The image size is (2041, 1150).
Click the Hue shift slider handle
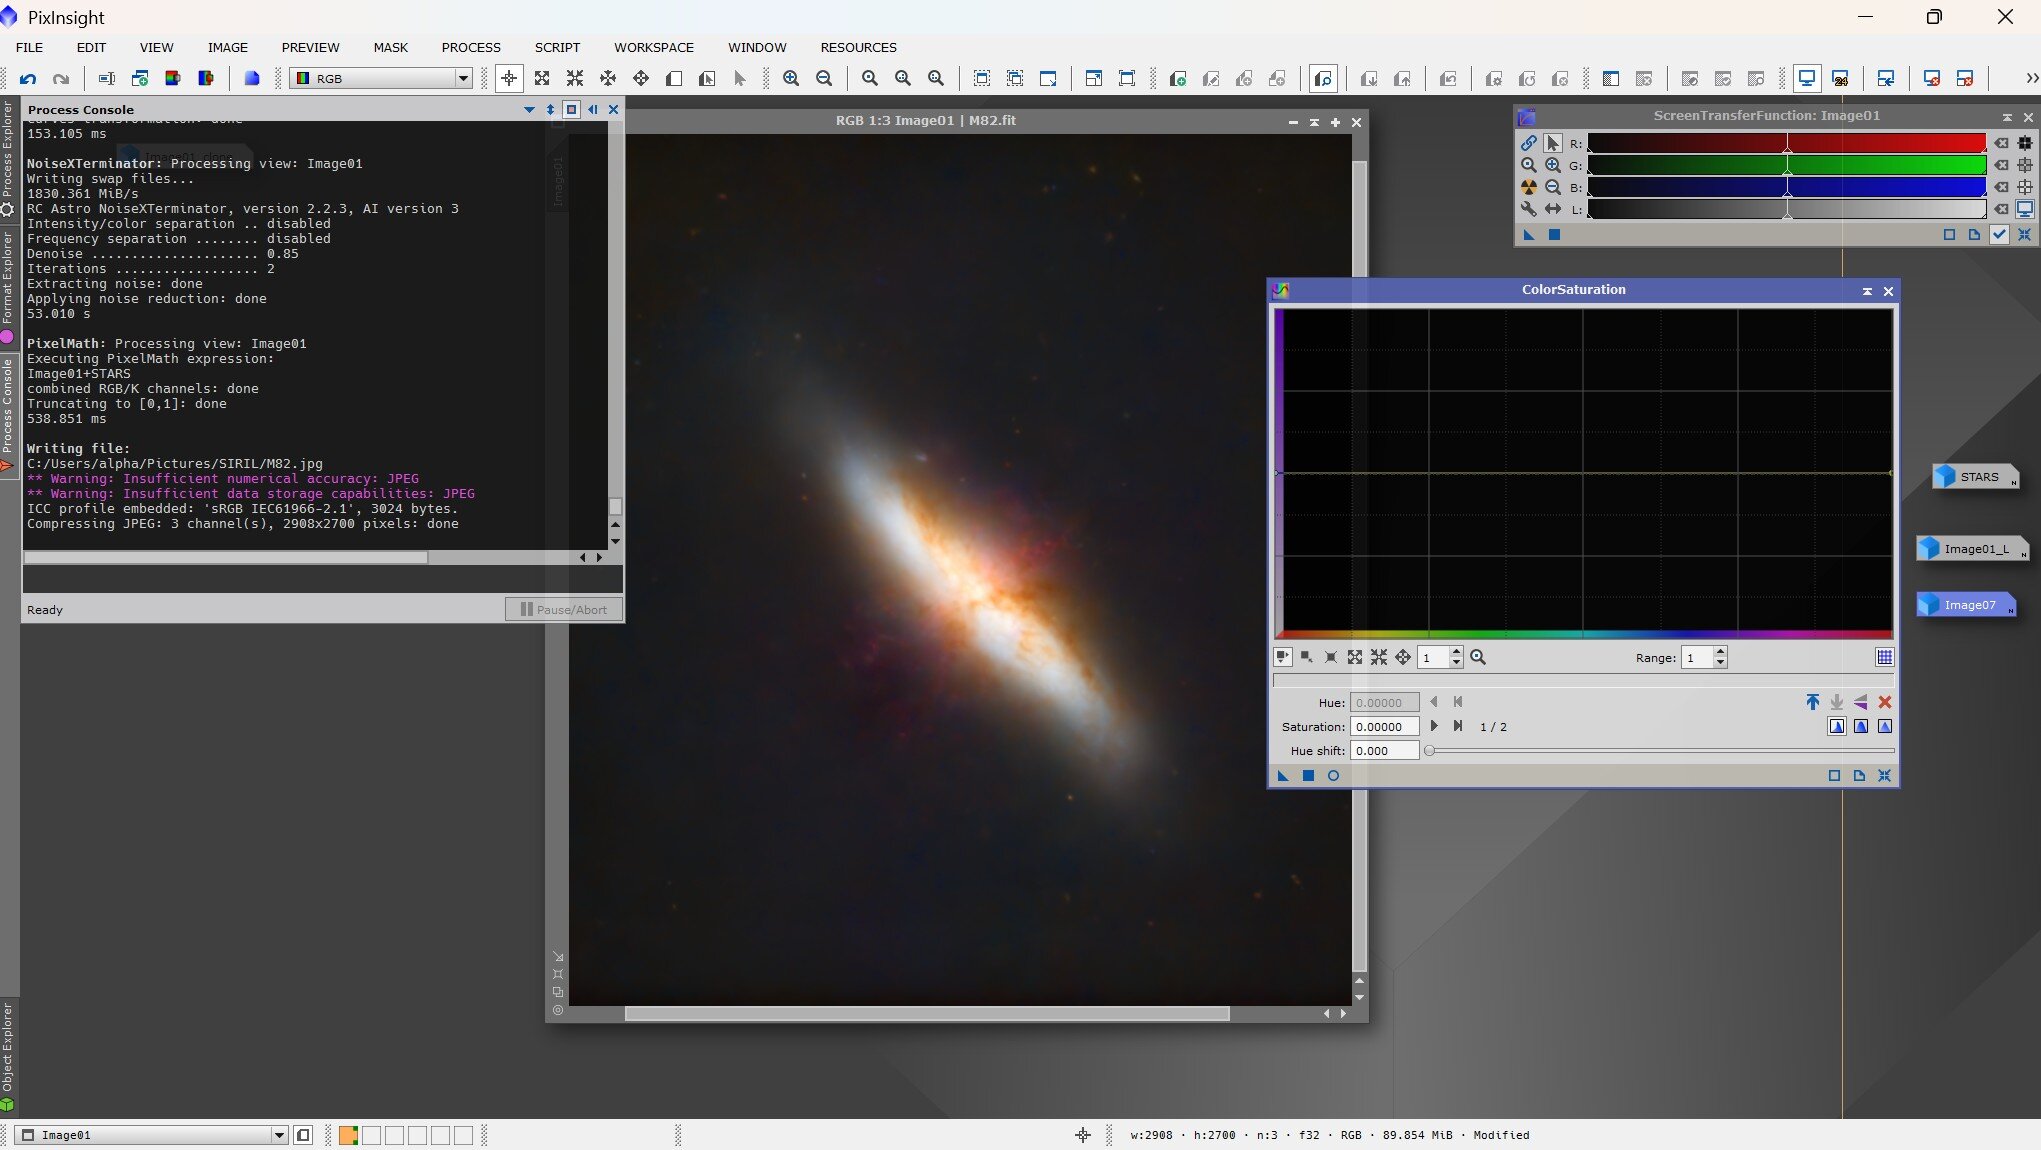(1430, 750)
